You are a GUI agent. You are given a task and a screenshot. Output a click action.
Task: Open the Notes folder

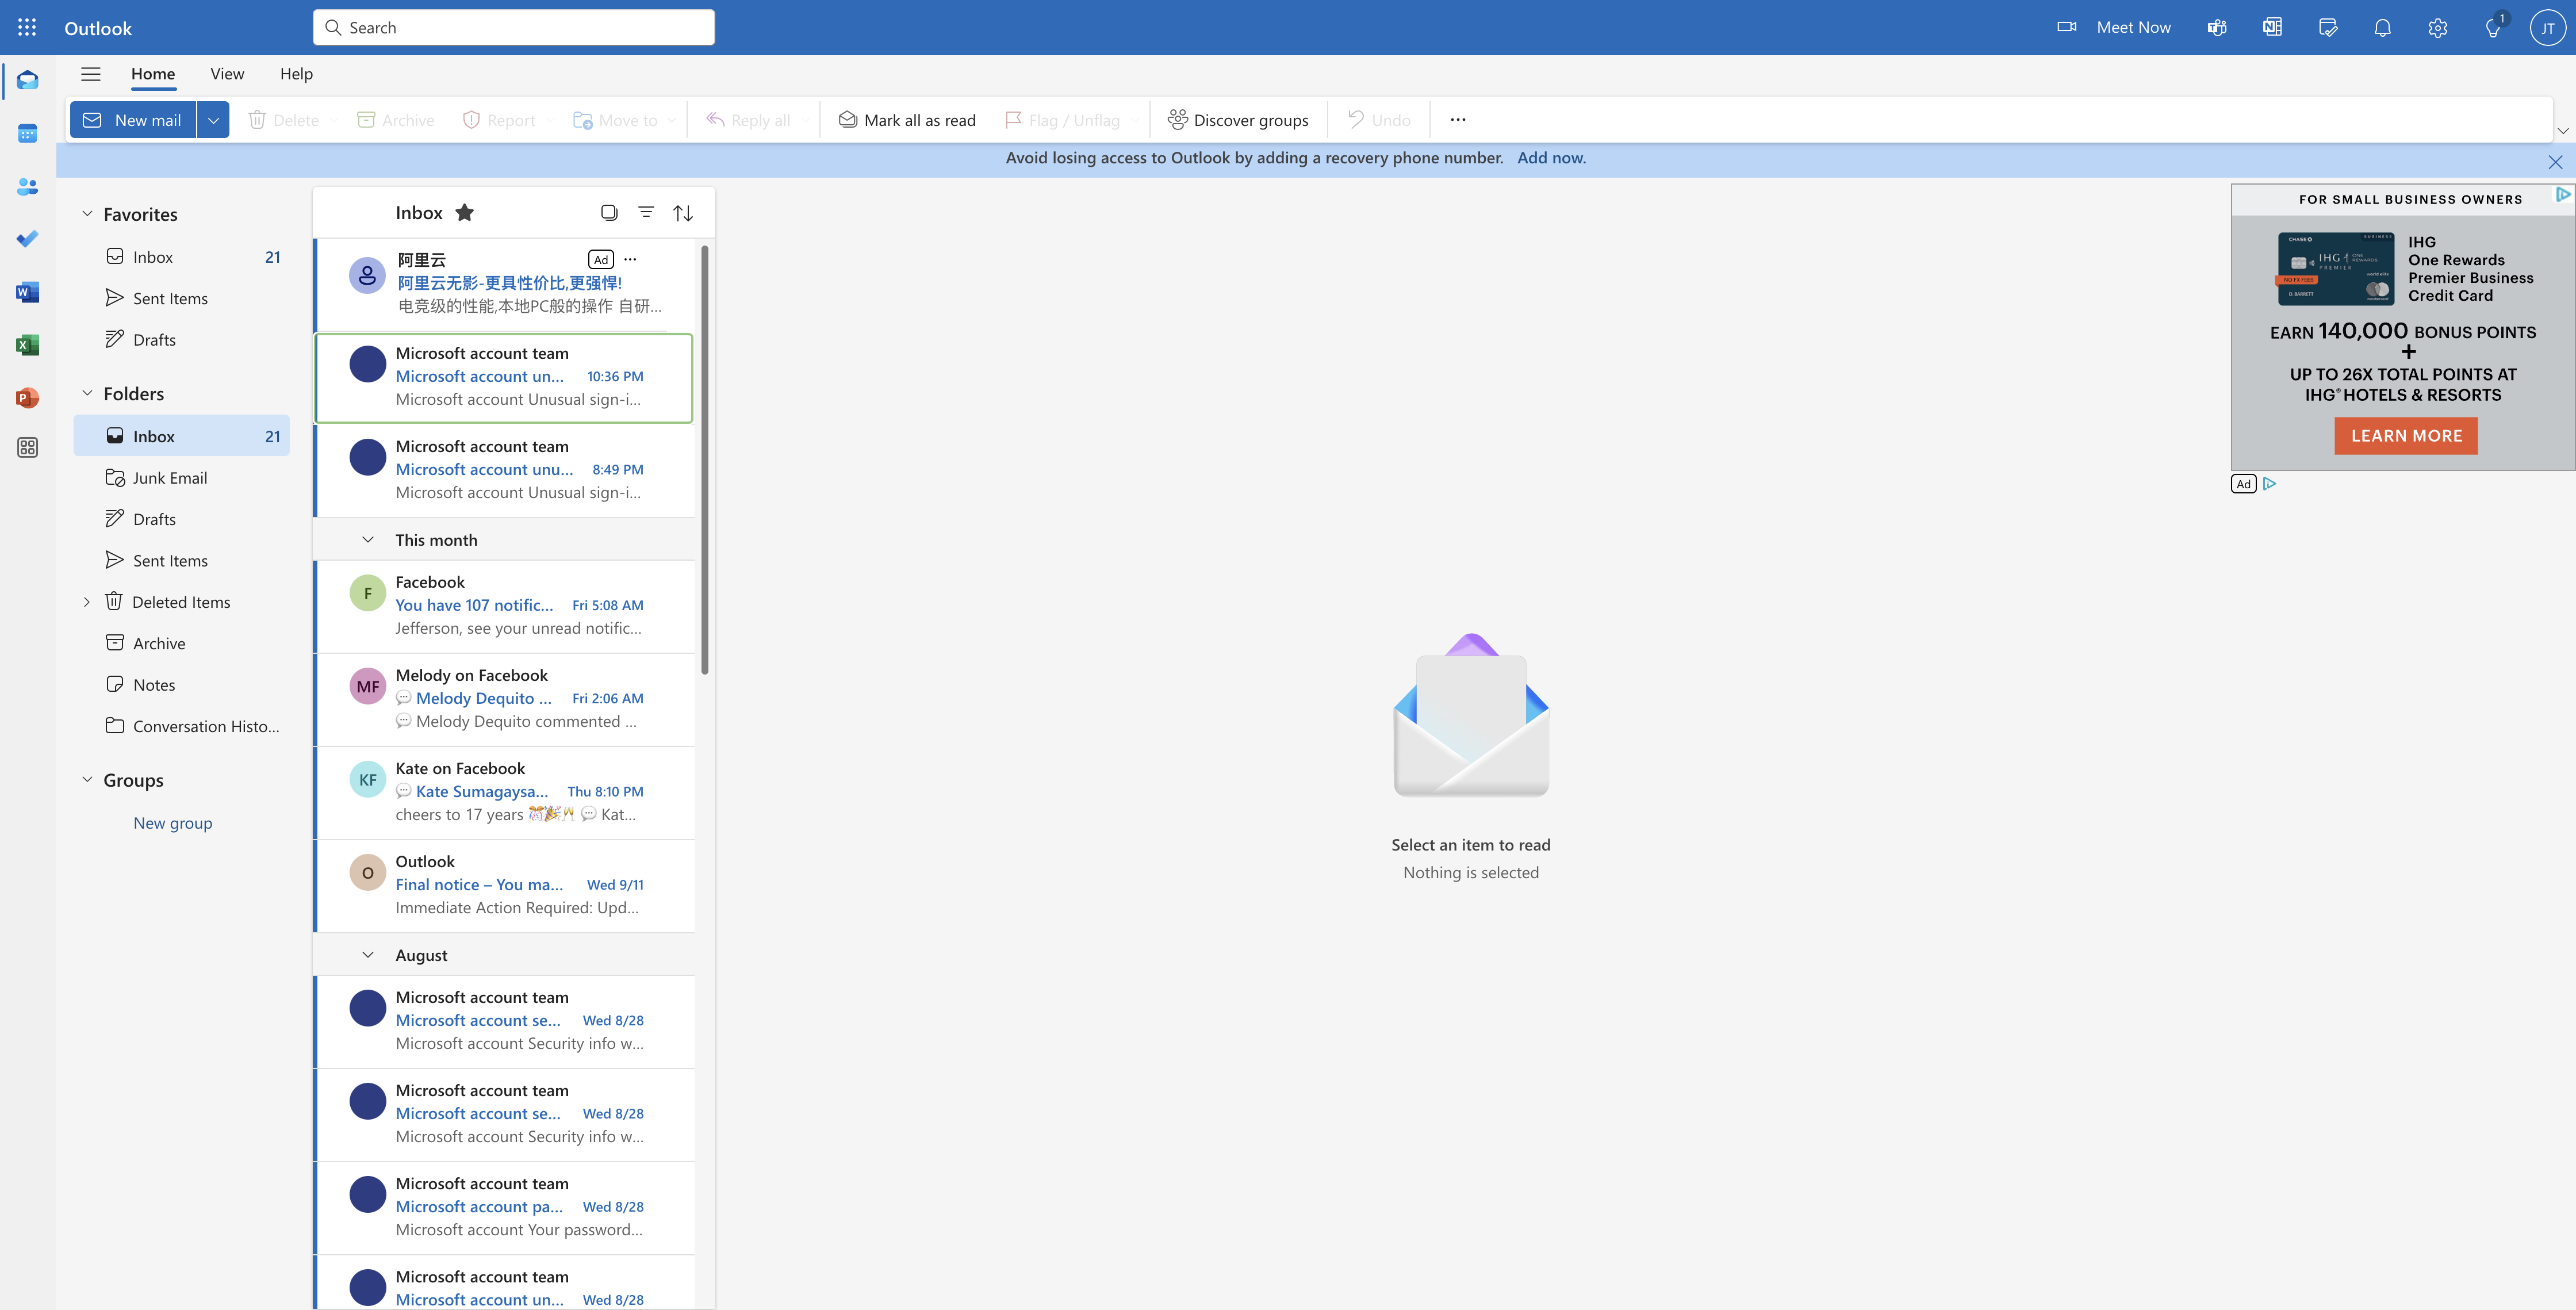[181, 685]
